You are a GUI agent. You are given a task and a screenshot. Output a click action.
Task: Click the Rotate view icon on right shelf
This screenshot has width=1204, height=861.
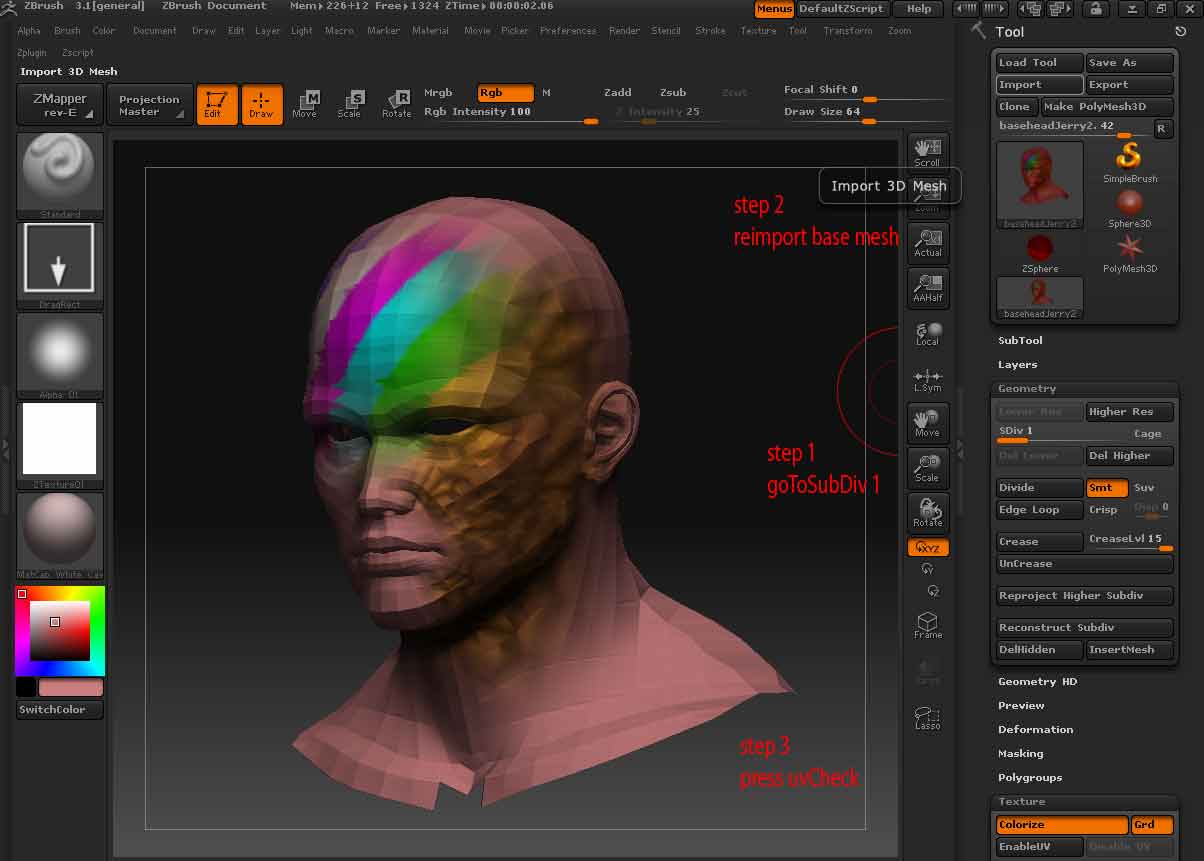point(928,511)
